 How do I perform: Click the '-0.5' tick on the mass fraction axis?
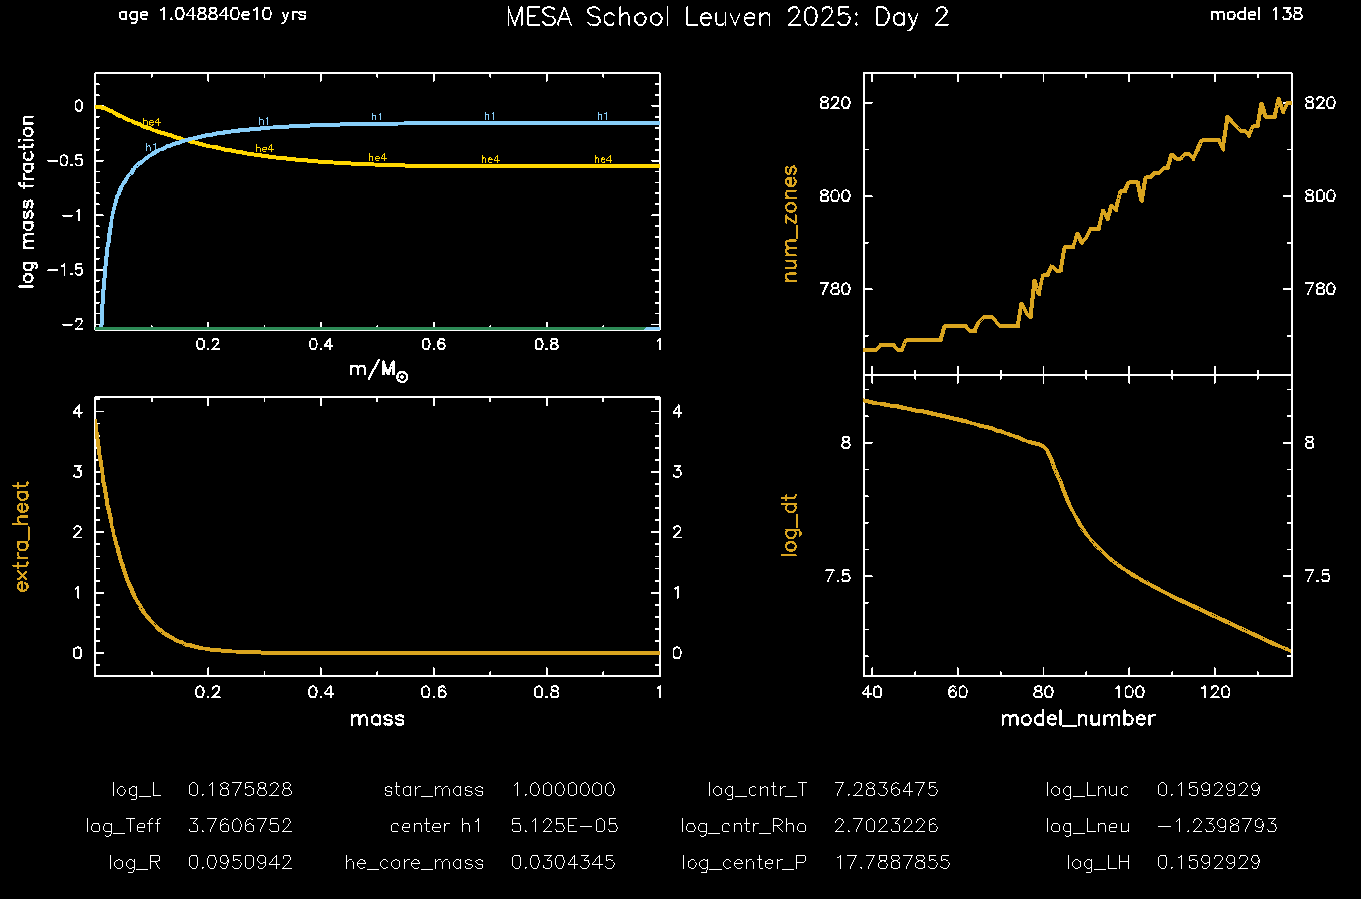65,161
